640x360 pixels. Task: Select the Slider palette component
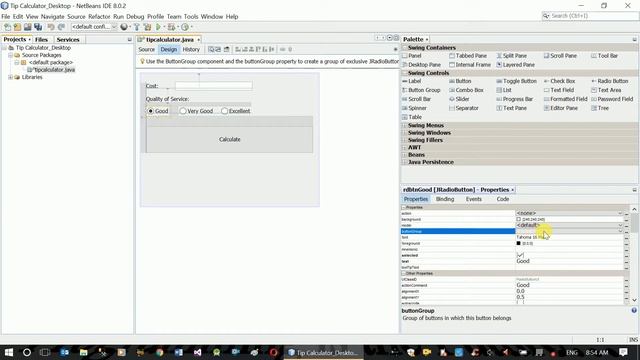[459, 99]
